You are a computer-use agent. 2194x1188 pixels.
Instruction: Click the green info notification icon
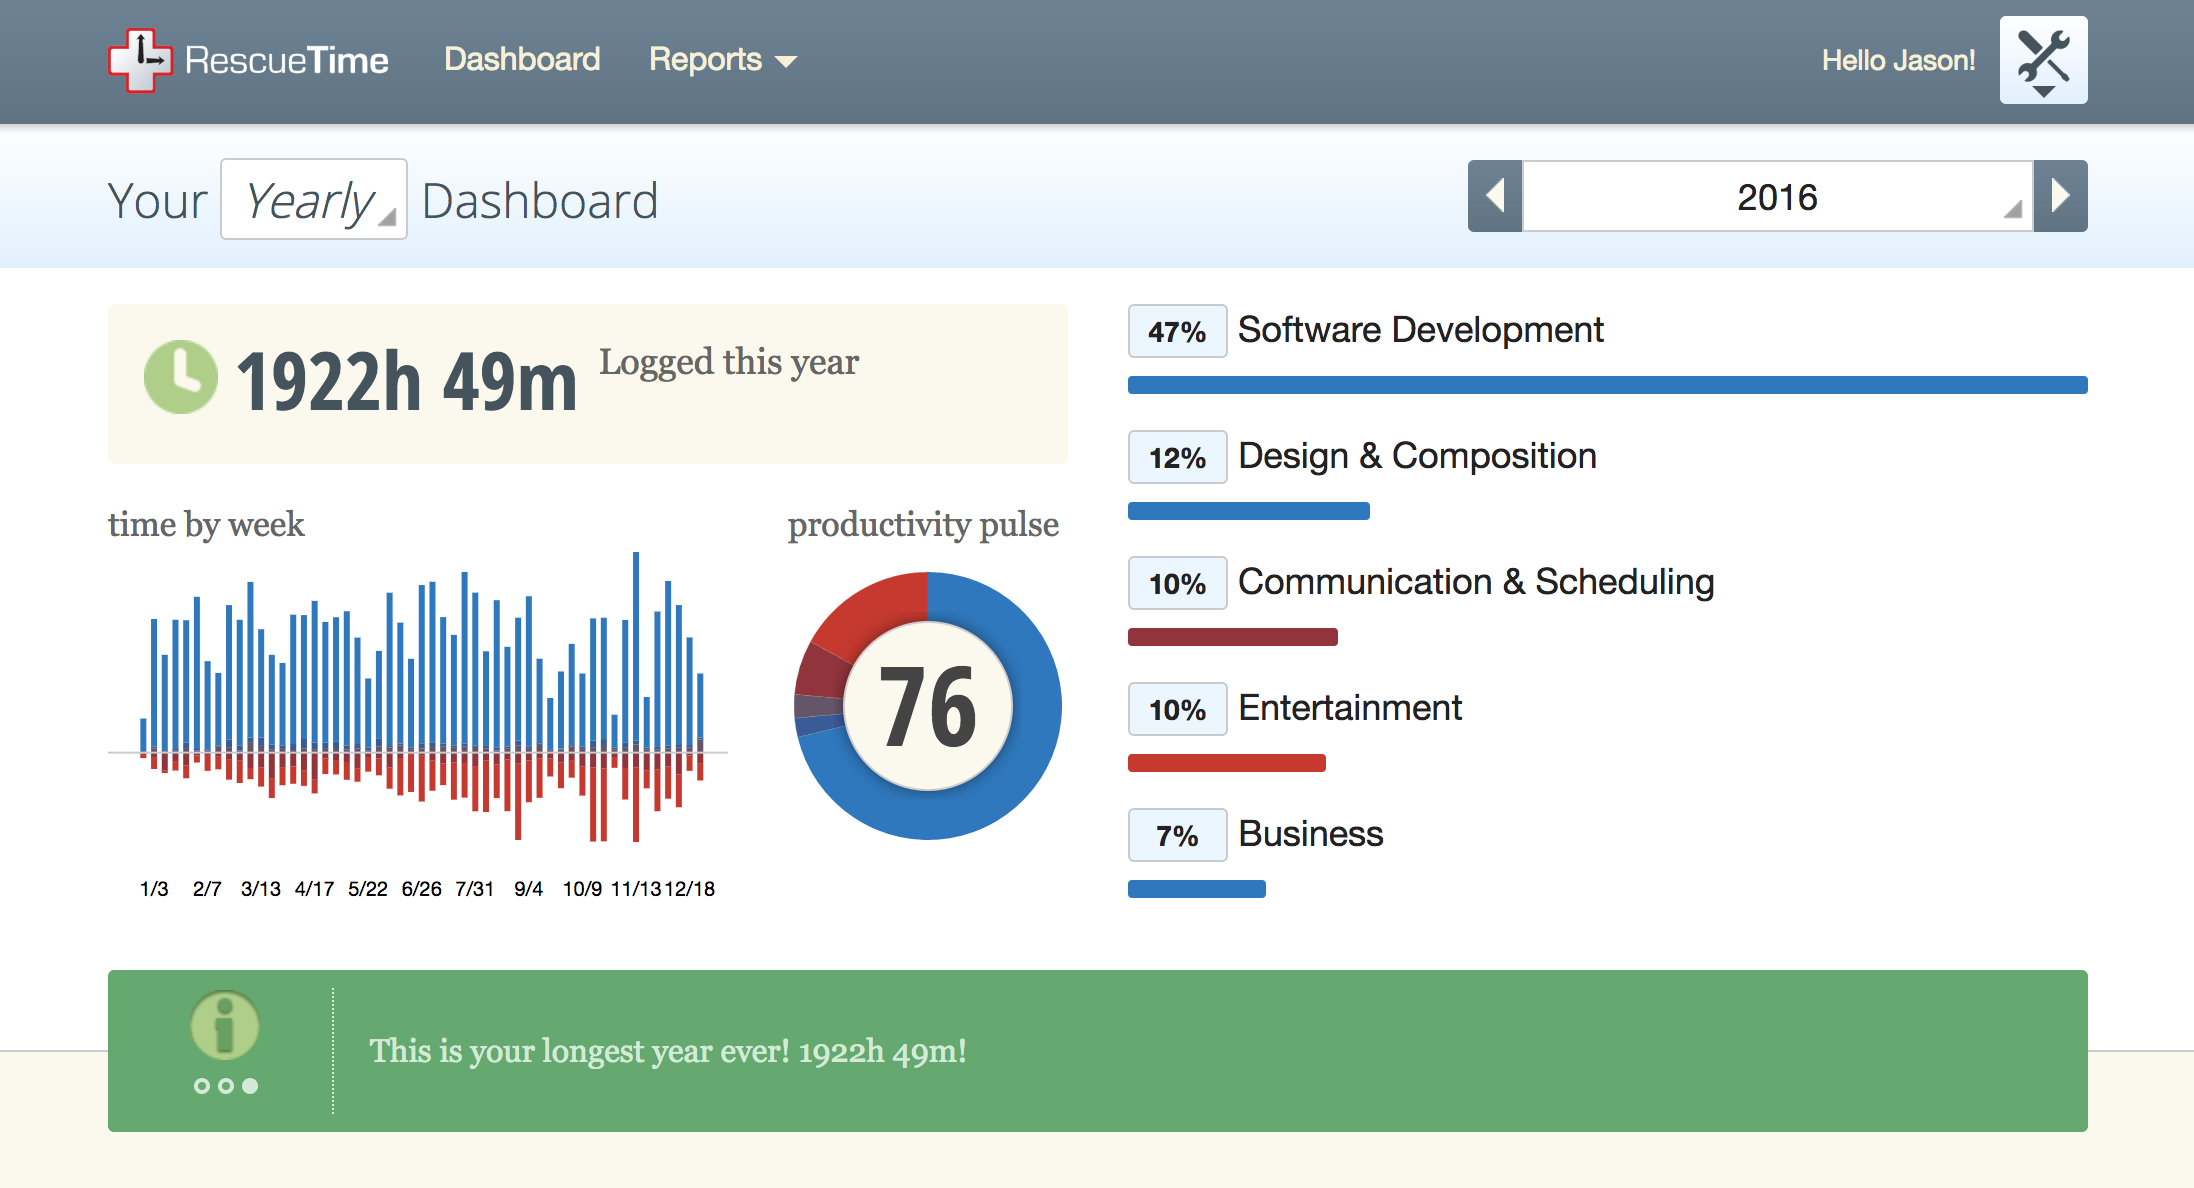[225, 1025]
